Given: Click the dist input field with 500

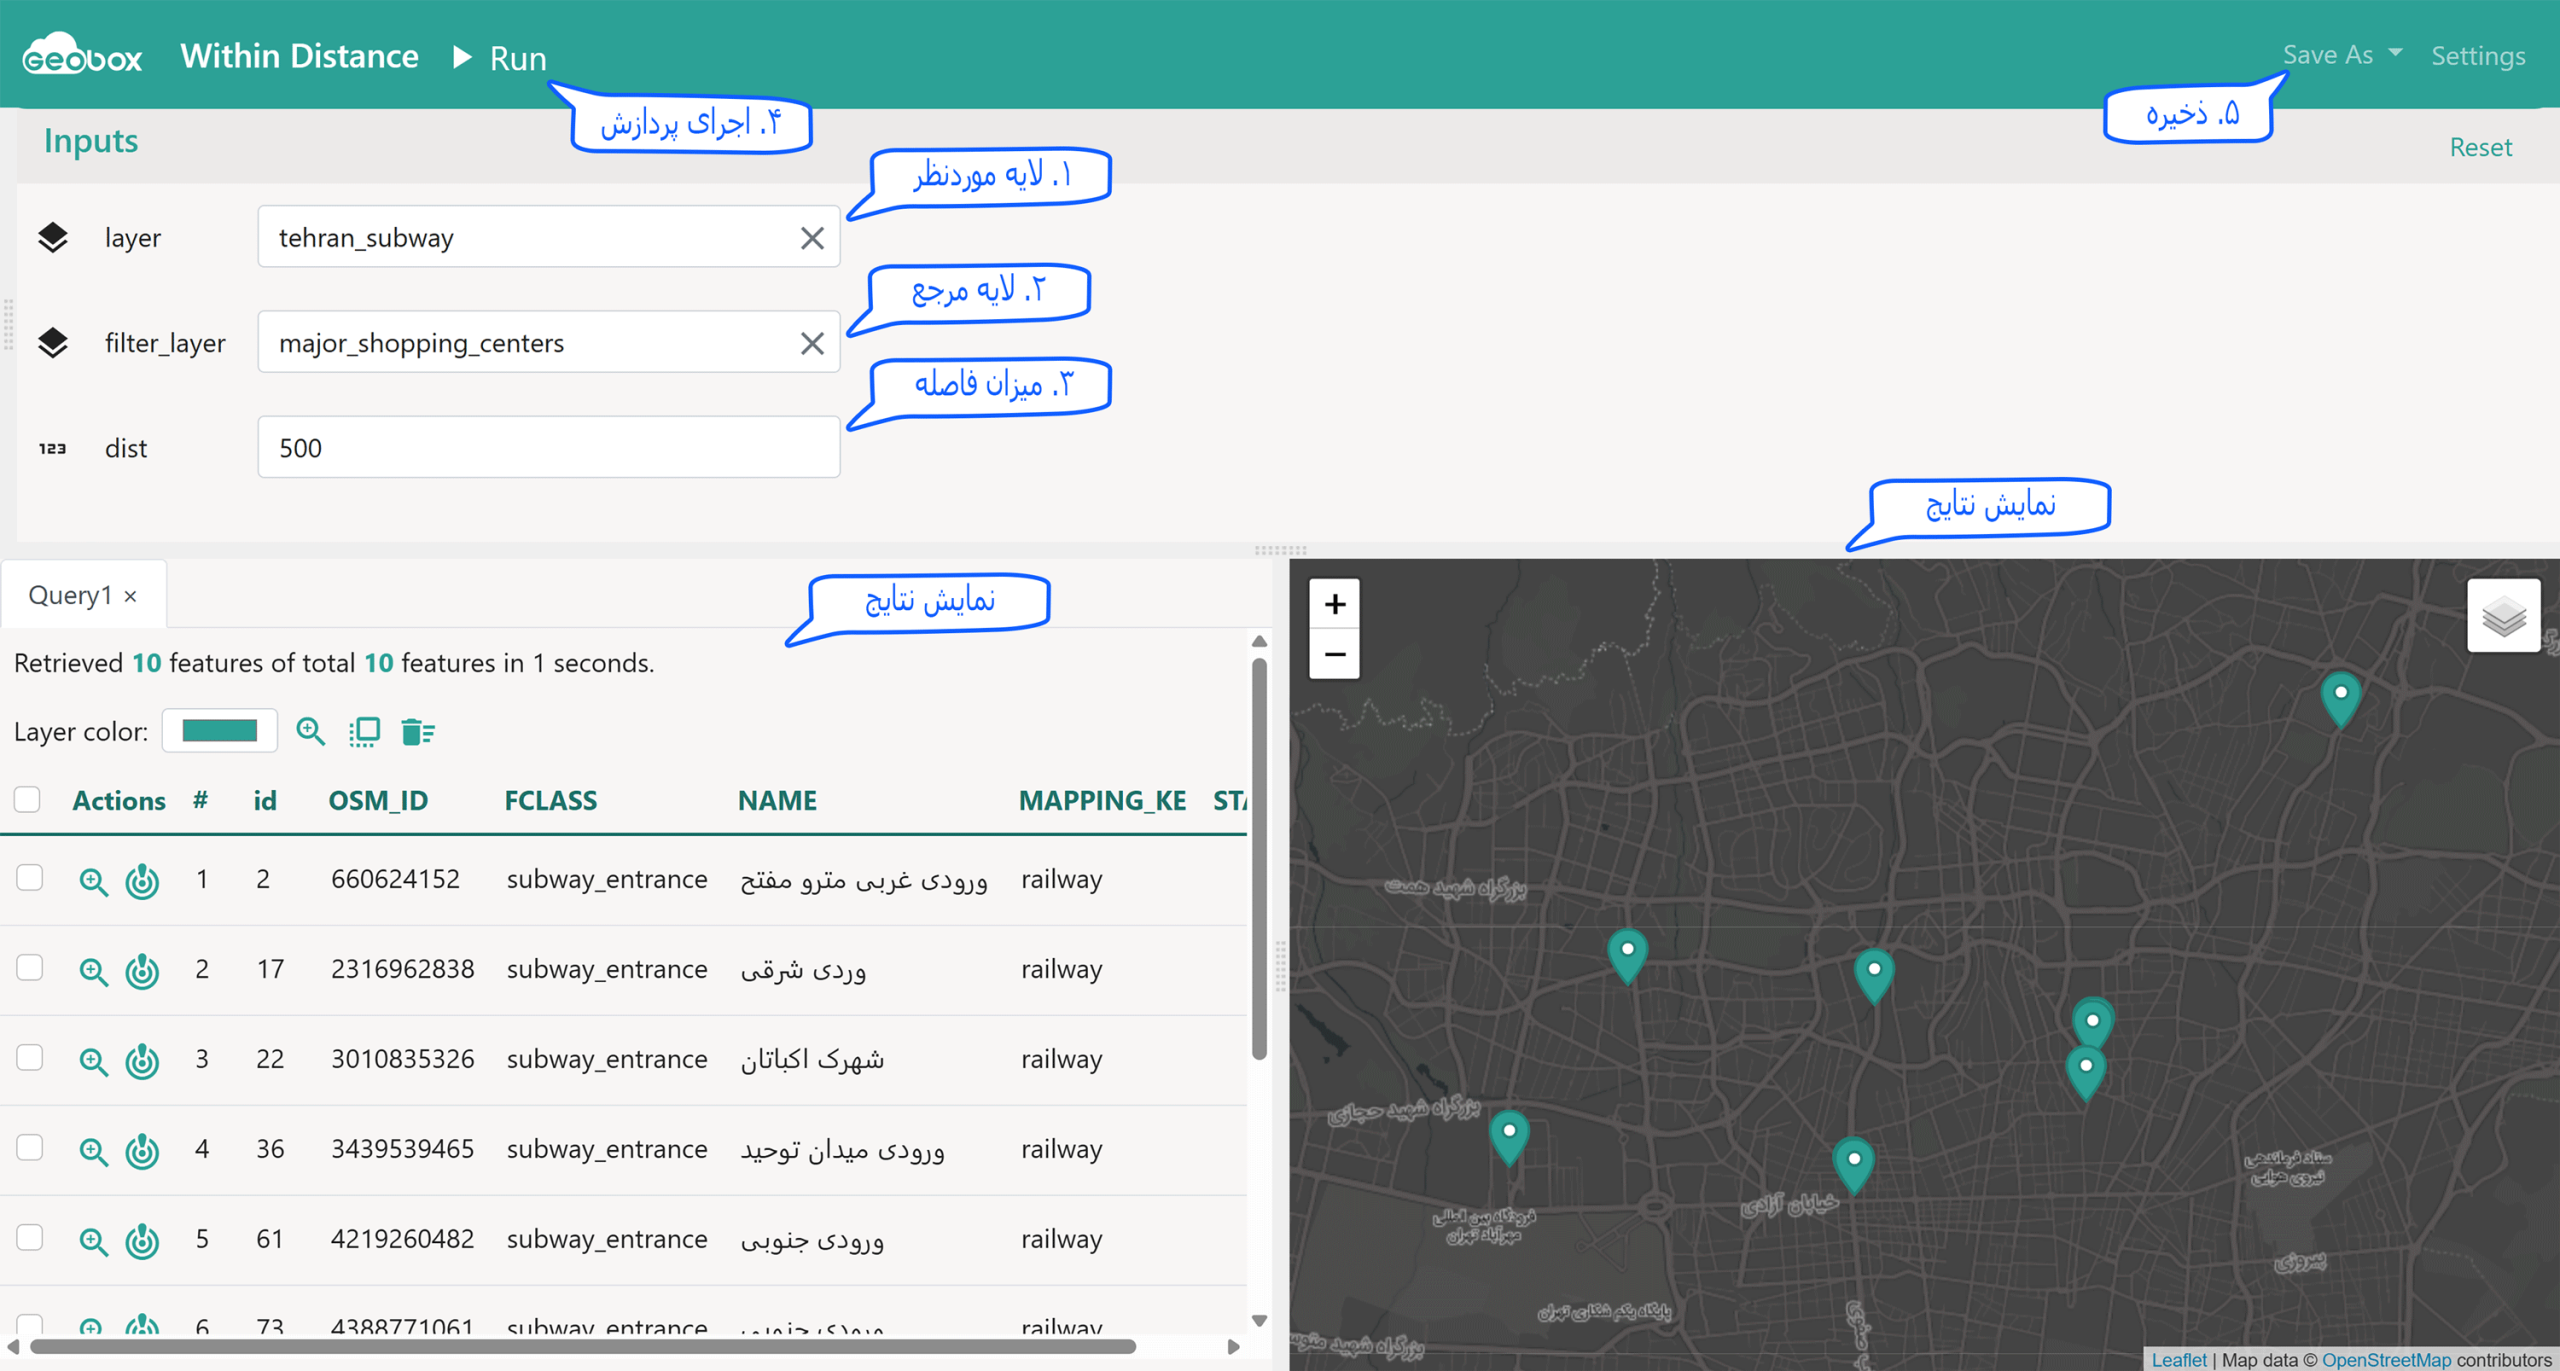Looking at the screenshot, I should tap(548, 447).
